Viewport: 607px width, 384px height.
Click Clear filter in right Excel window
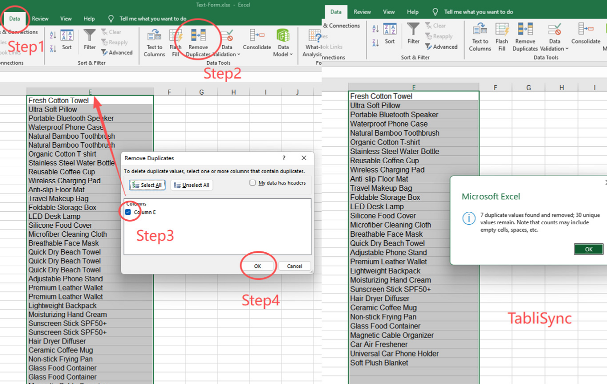435,26
